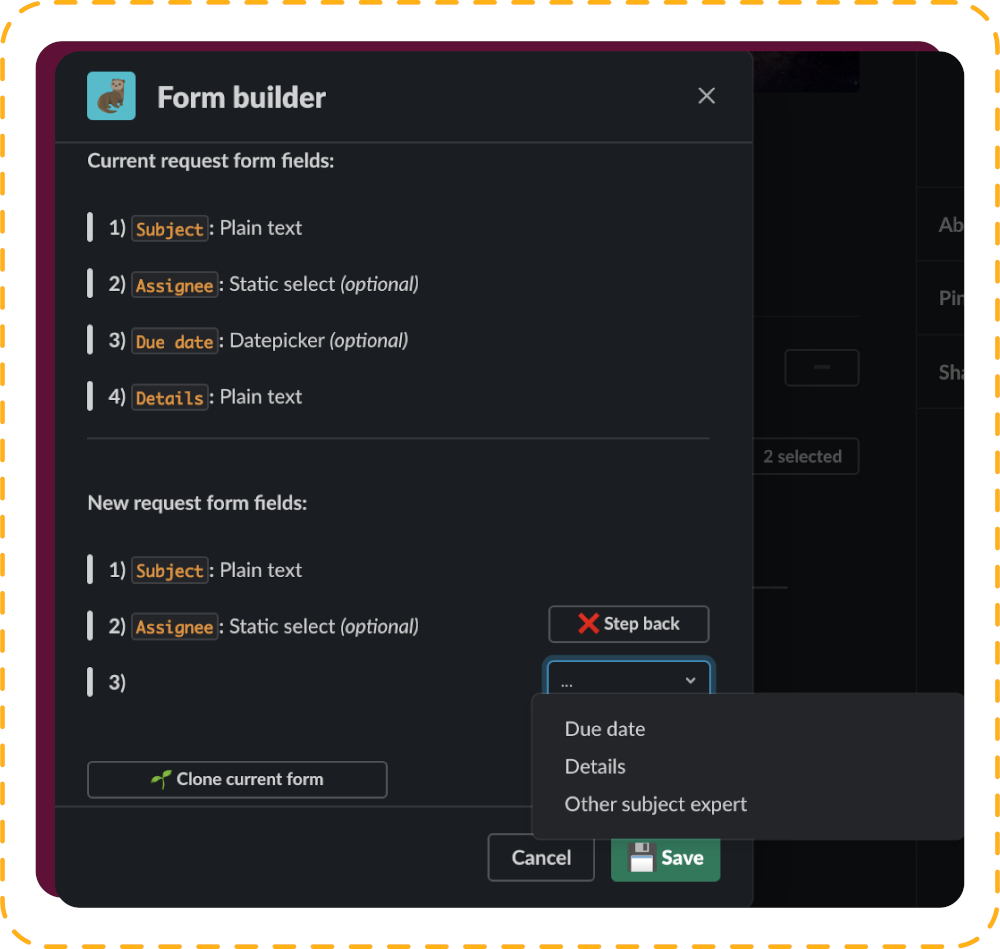Image resolution: width=1000 pixels, height=949 pixels.
Task: Choose Details option in dropdown list
Action: click(x=595, y=767)
